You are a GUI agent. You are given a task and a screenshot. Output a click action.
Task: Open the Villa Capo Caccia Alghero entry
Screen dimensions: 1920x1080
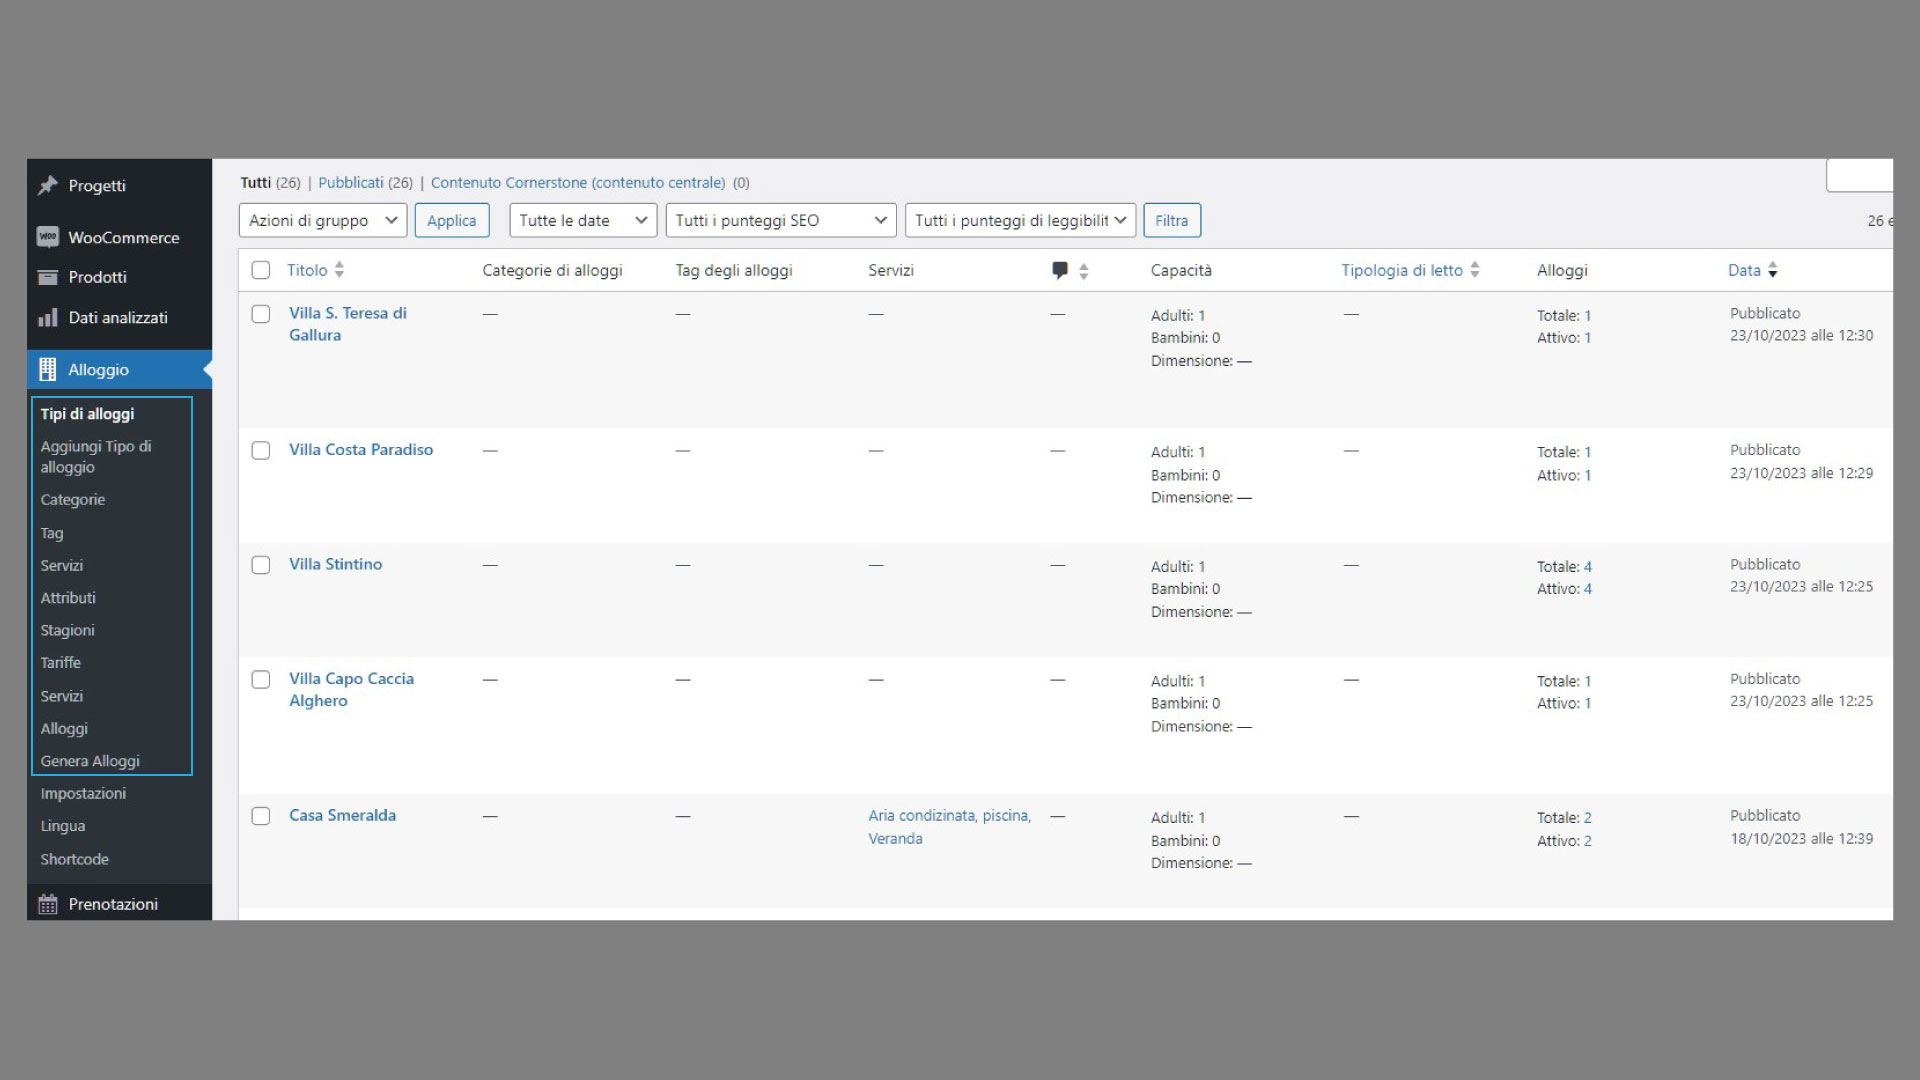point(351,690)
